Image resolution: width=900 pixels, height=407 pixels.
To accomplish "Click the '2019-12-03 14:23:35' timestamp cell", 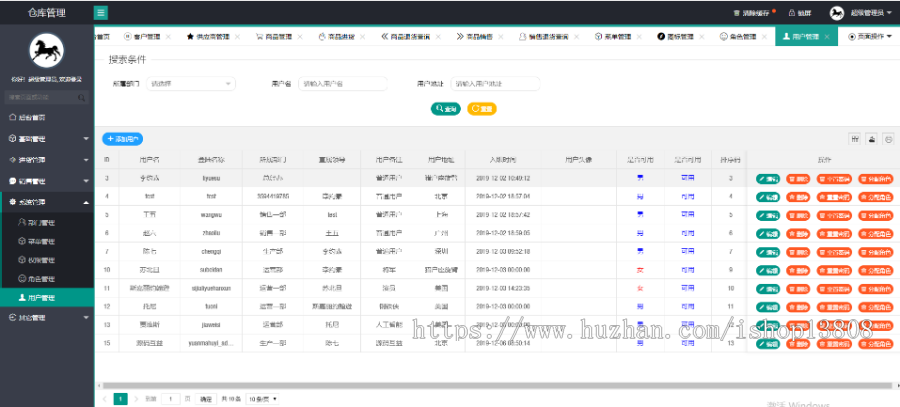I will 503,288.
